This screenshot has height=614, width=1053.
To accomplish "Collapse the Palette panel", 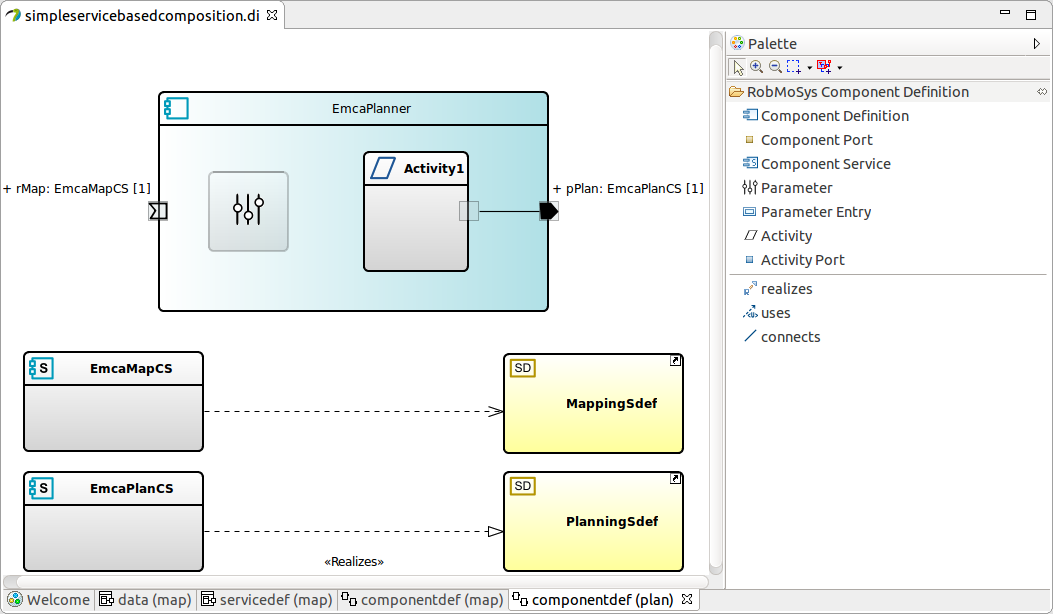I will [x=1037, y=43].
